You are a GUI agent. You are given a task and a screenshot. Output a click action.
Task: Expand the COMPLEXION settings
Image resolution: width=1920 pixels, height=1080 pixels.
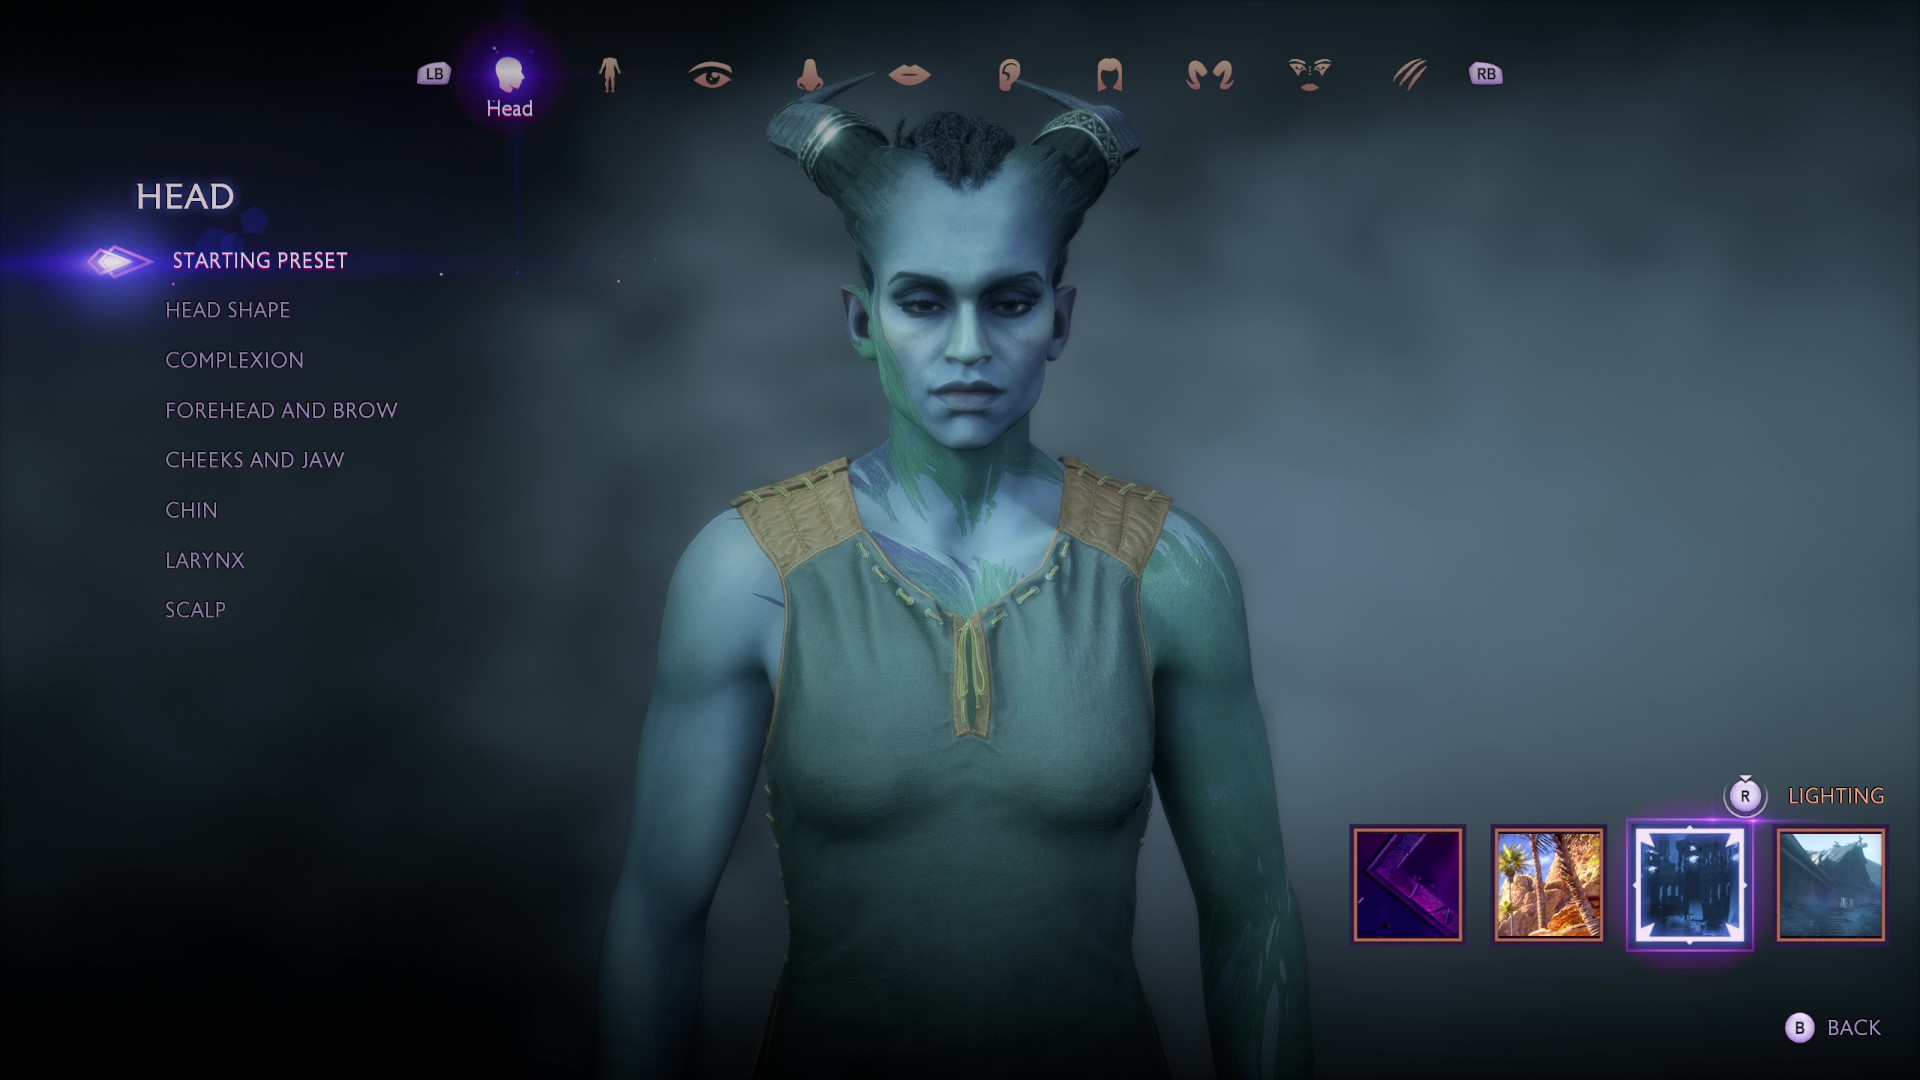[233, 359]
